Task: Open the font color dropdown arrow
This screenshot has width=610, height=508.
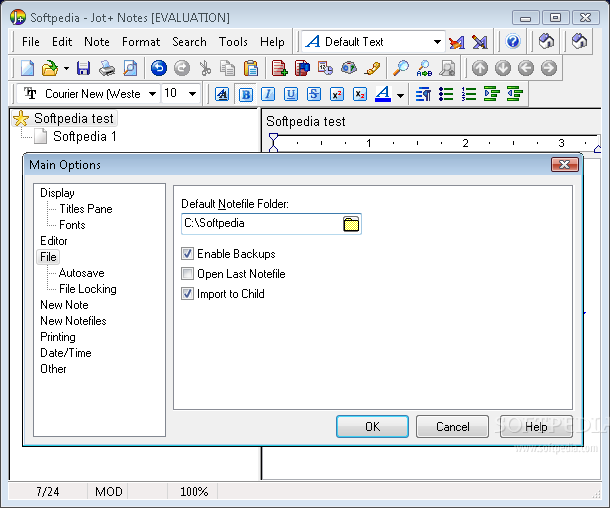Action: [400, 95]
